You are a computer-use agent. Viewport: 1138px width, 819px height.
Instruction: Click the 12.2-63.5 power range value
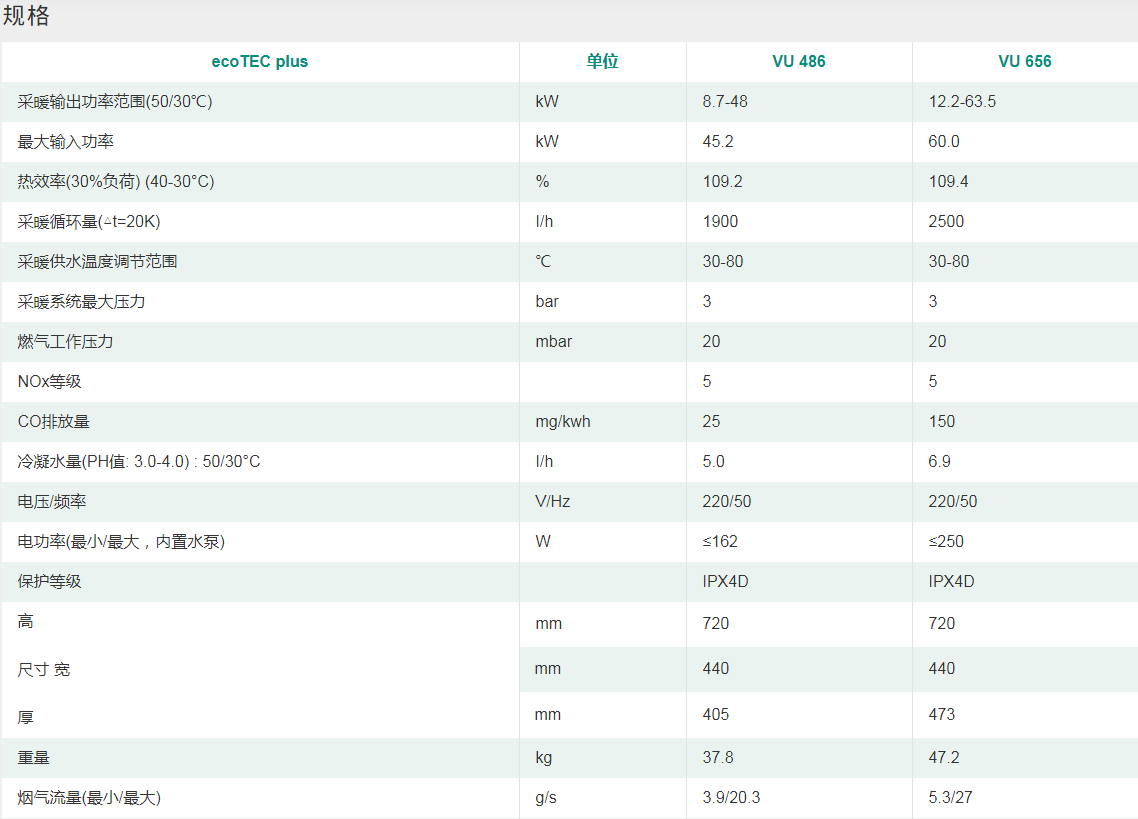tap(962, 102)
